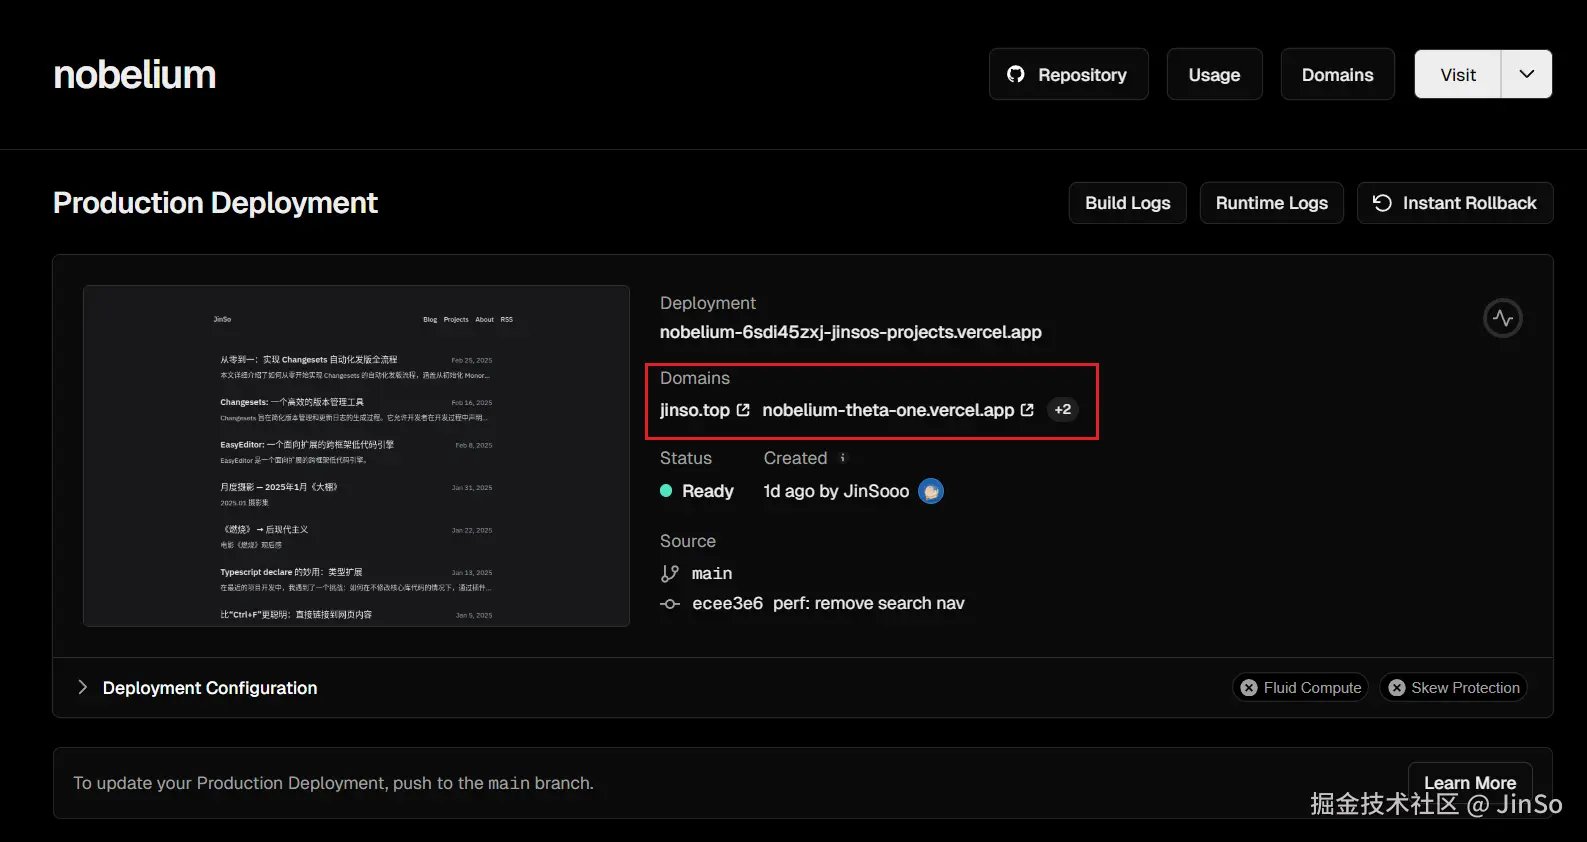The width and height of the screenshot is (1587, 842).
Task: Click the Skew Protection badge
Action: [1454, 688]
